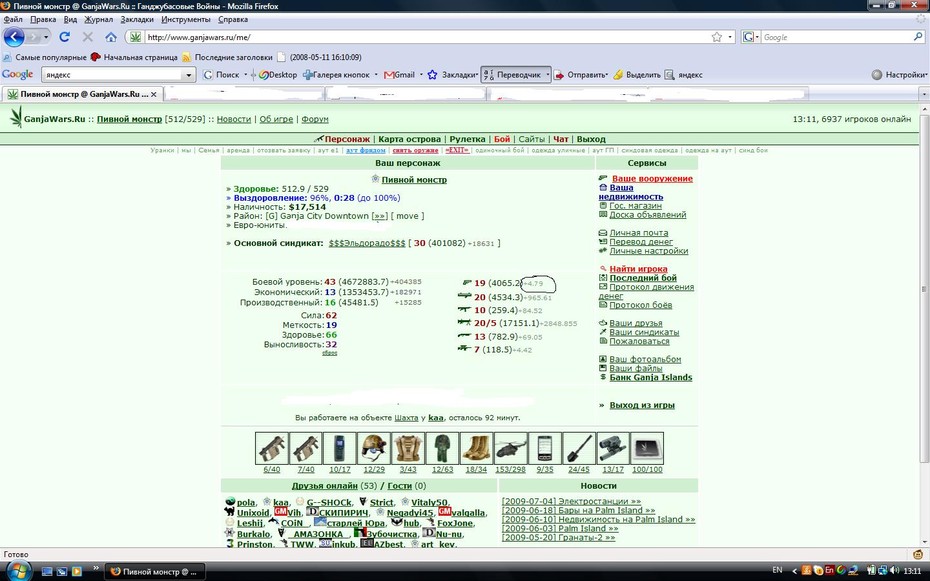Close the Пивной монстр tab
The height and width of the screenshot is (581, 930).
(x=154, y=94)
